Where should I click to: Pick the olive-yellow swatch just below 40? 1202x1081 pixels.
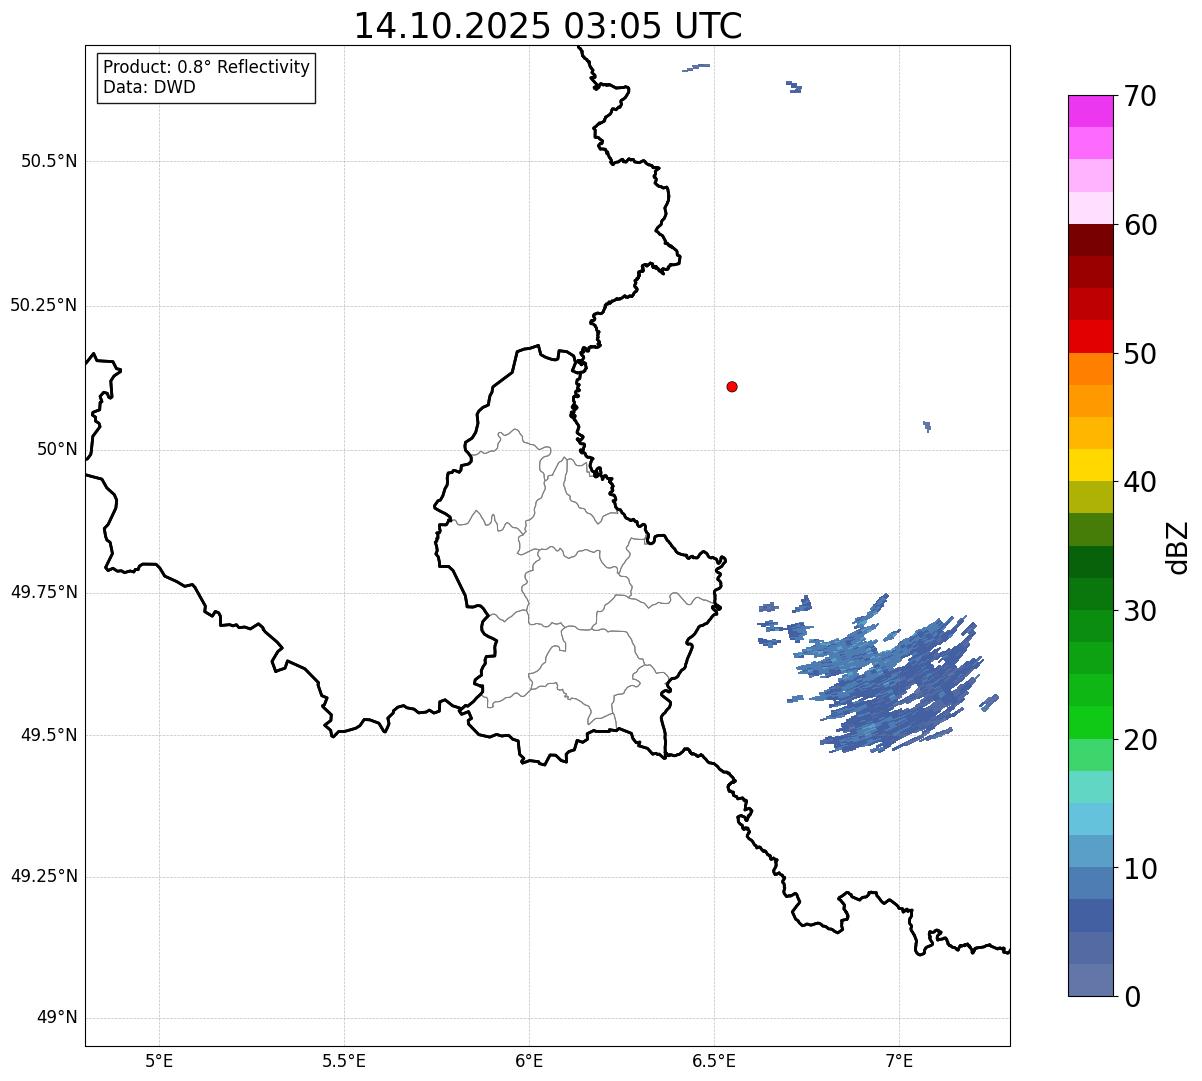1090,497
